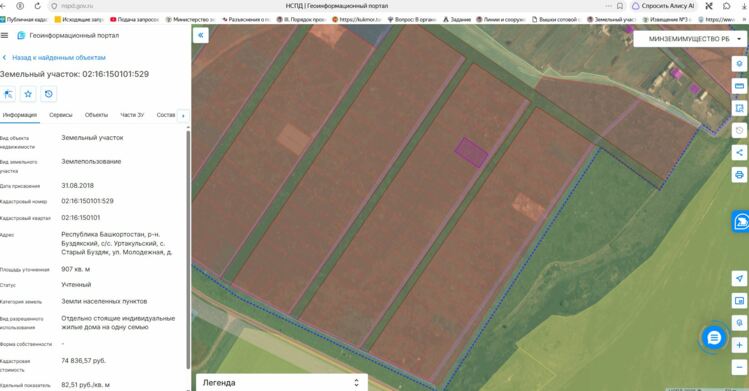
Task: Open the Подача запросов bookmark
Action: pos(134,20)
